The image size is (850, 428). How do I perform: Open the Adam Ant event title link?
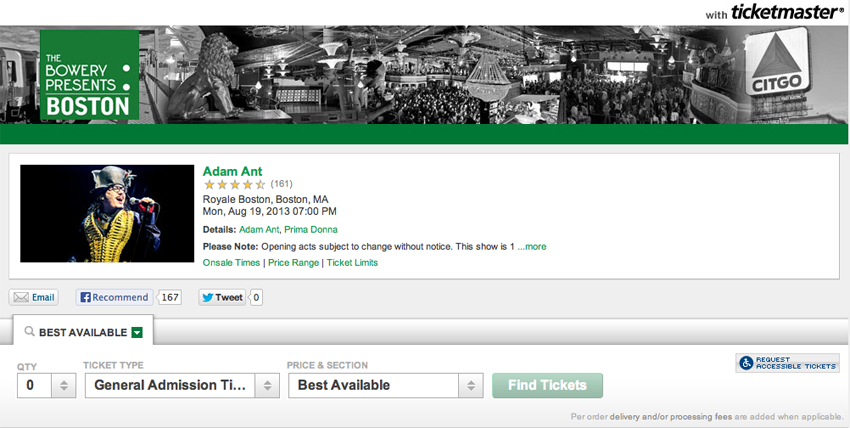click(233, 172)
